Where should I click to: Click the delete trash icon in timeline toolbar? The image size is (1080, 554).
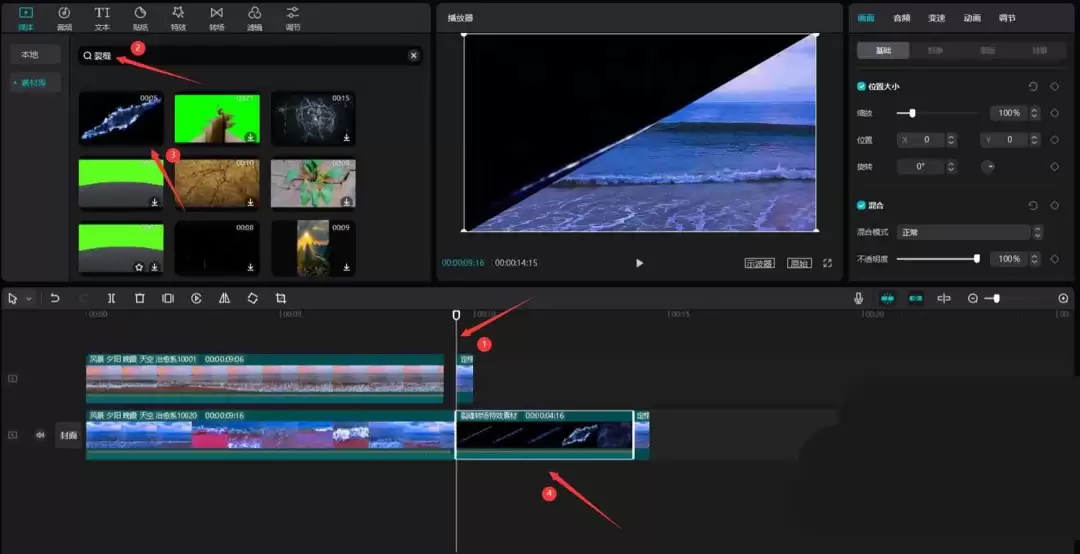pos(140,298)
